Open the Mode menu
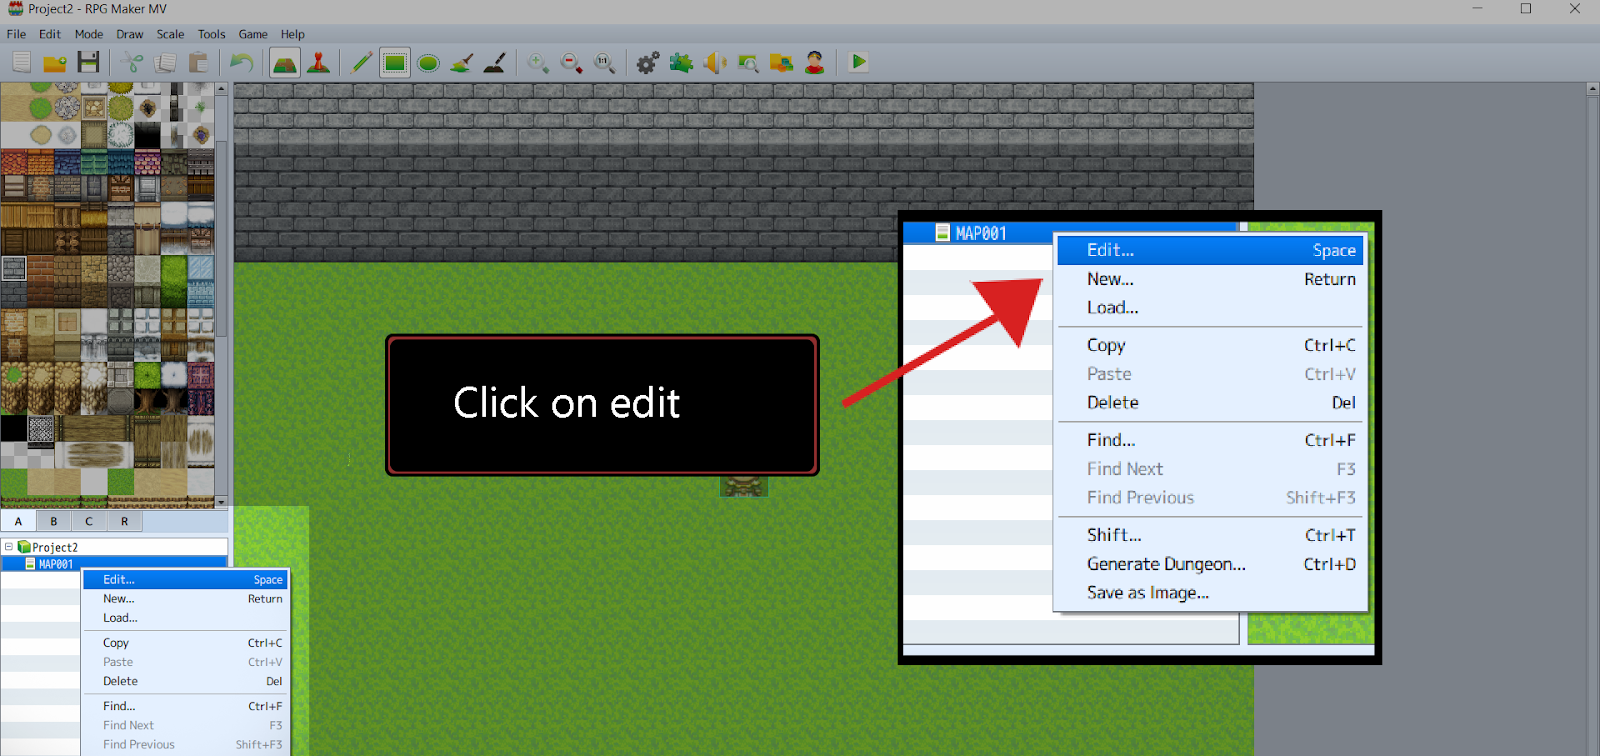The width and height of the screenshot is (1600, 756). coord(89,34)
